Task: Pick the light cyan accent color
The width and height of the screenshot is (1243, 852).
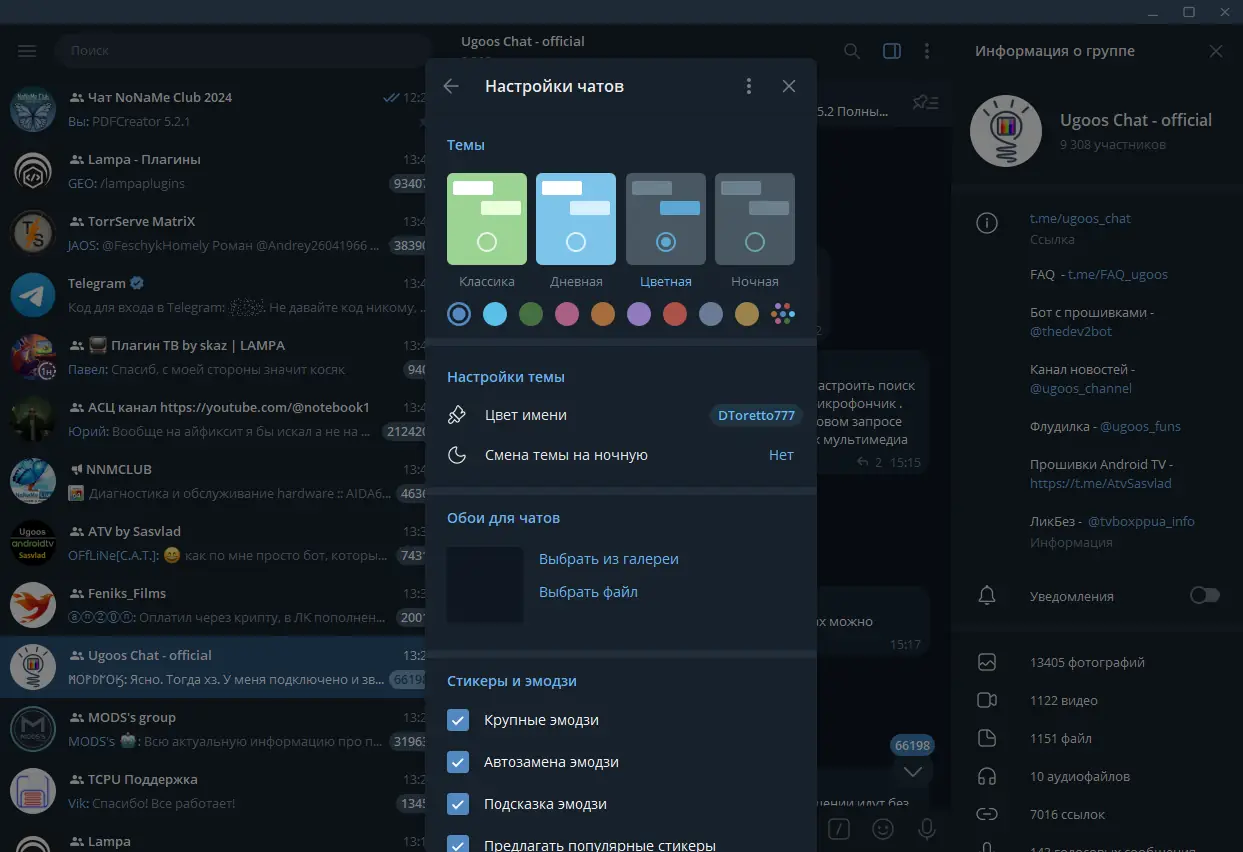Action: coord(495,314)
